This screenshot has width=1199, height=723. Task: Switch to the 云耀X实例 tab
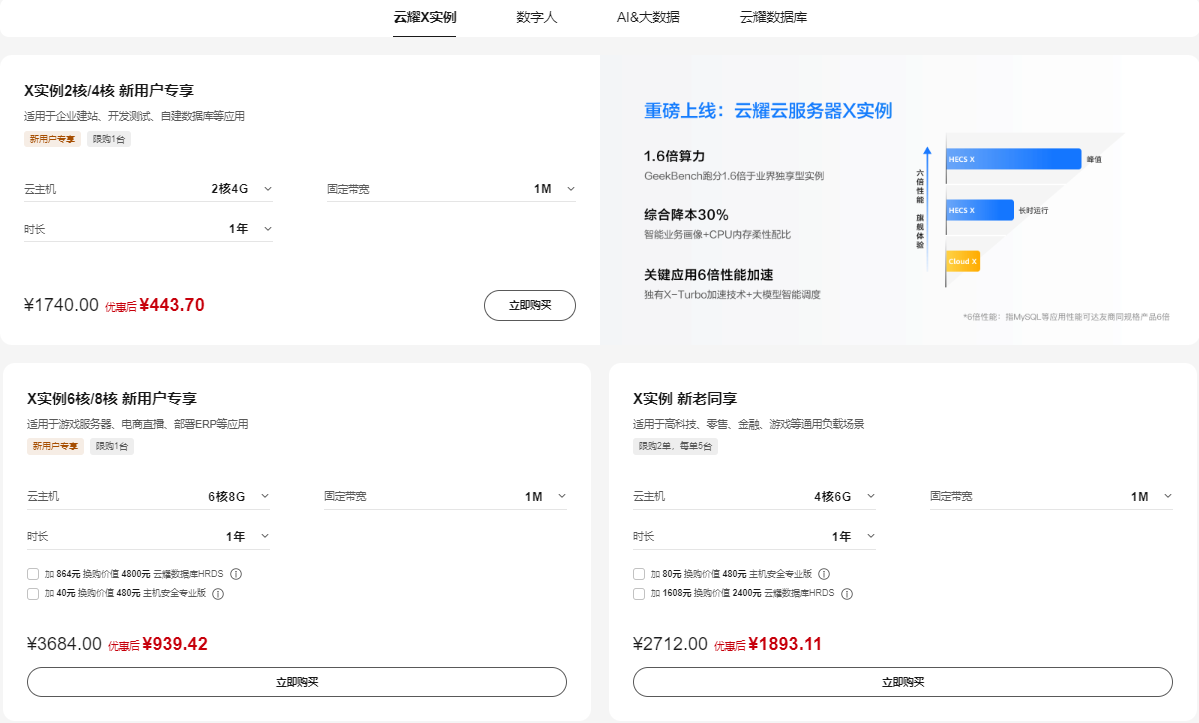click(424, 18)
